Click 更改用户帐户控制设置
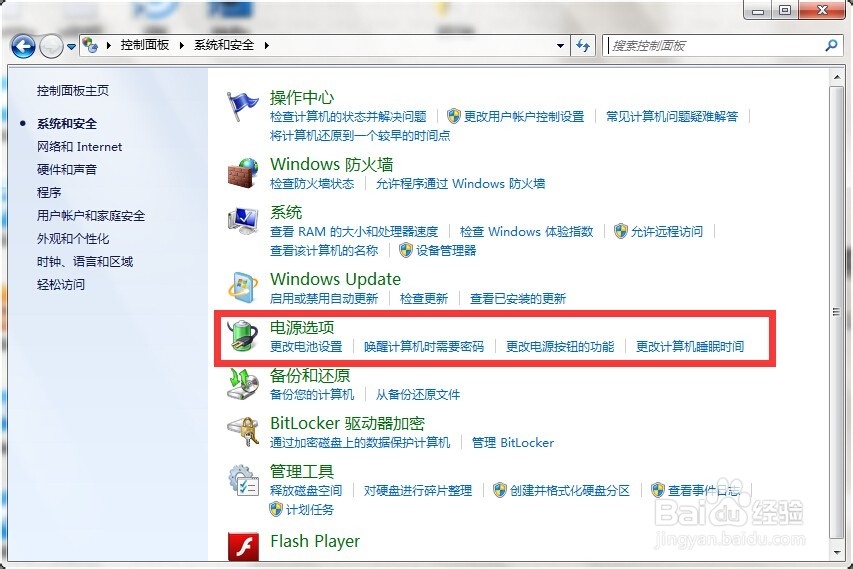The image size is (853, 569). (524, 116)
